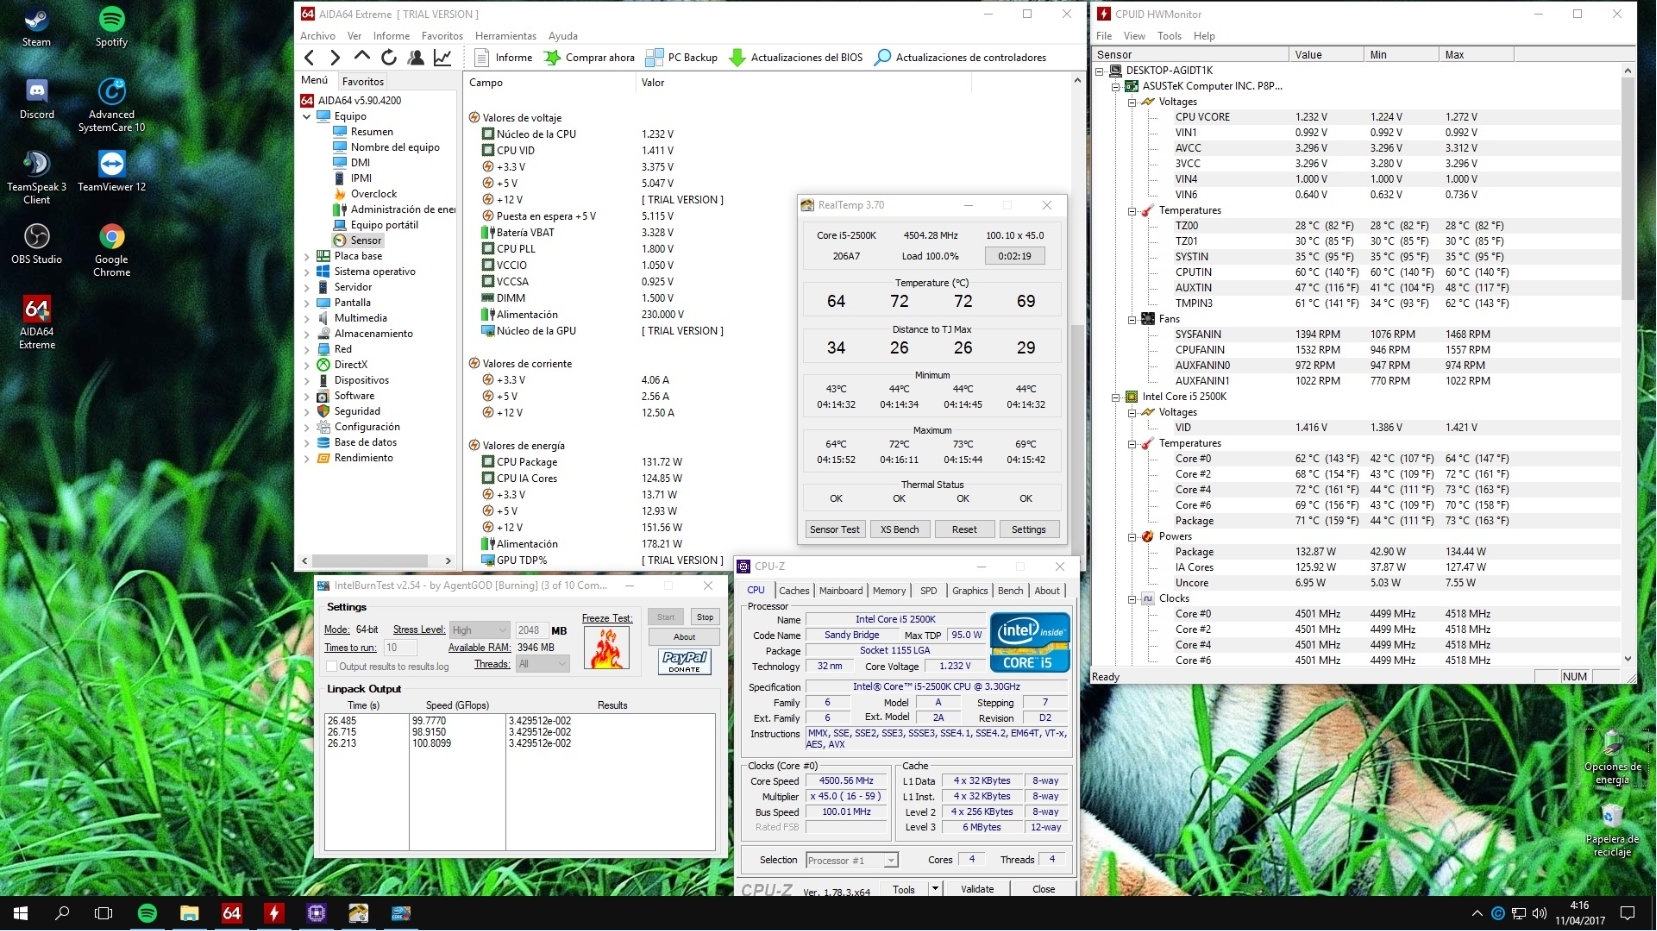Switch to Favoritos tab in AIDA64
Image resolution: width=1657 pixels, height=931 pixels.
tap(362, 81)
